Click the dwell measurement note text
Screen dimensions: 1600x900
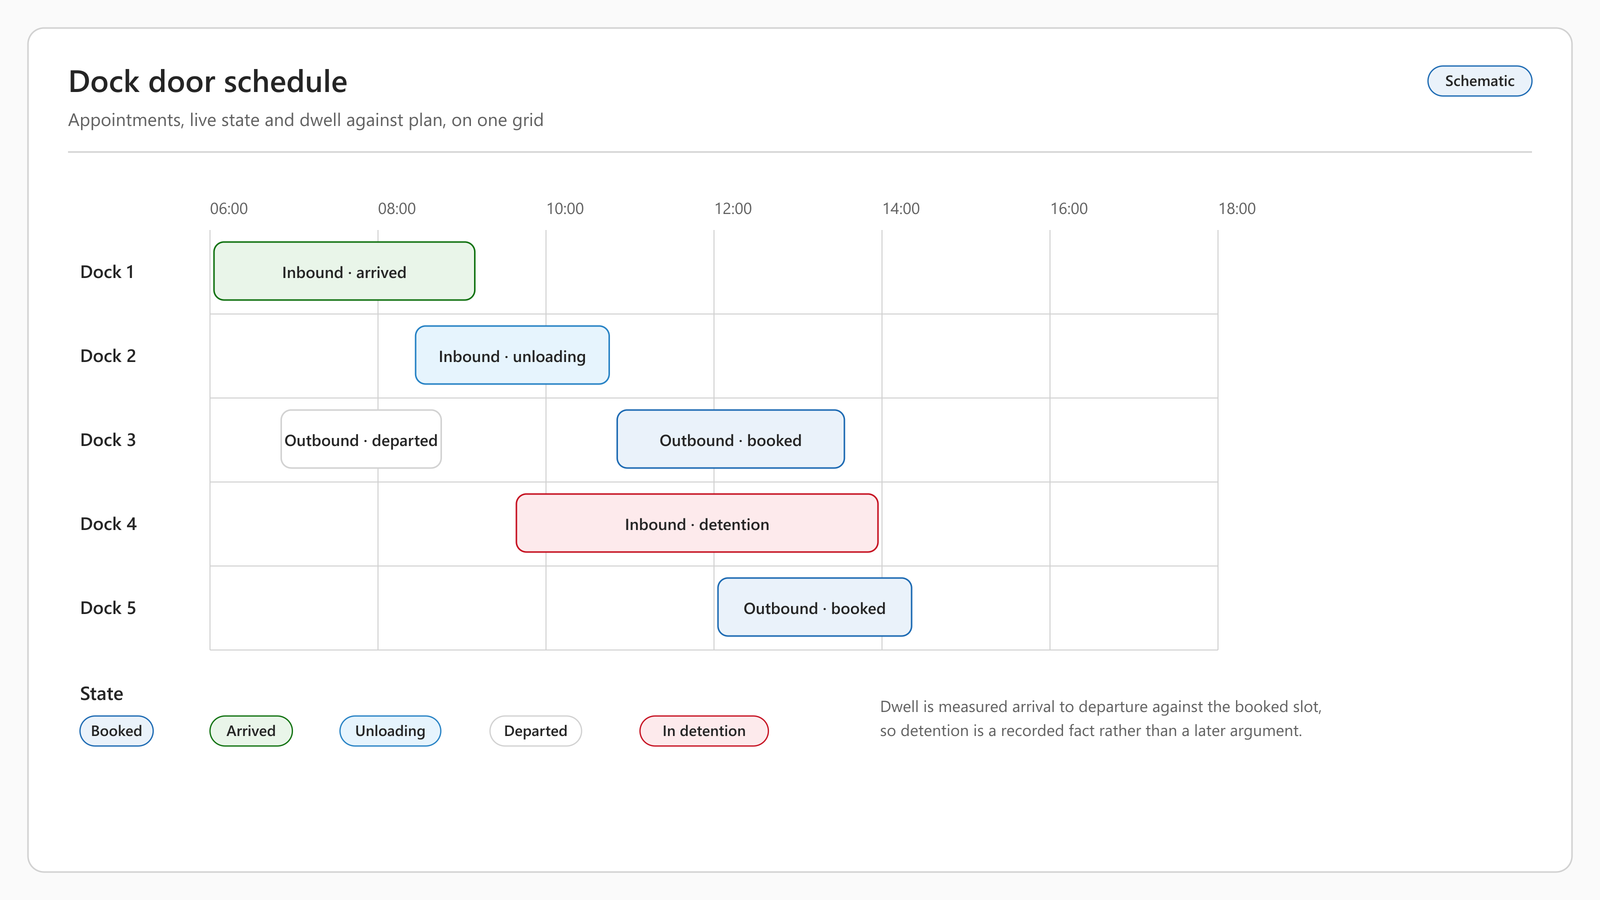coord(1101,719)
